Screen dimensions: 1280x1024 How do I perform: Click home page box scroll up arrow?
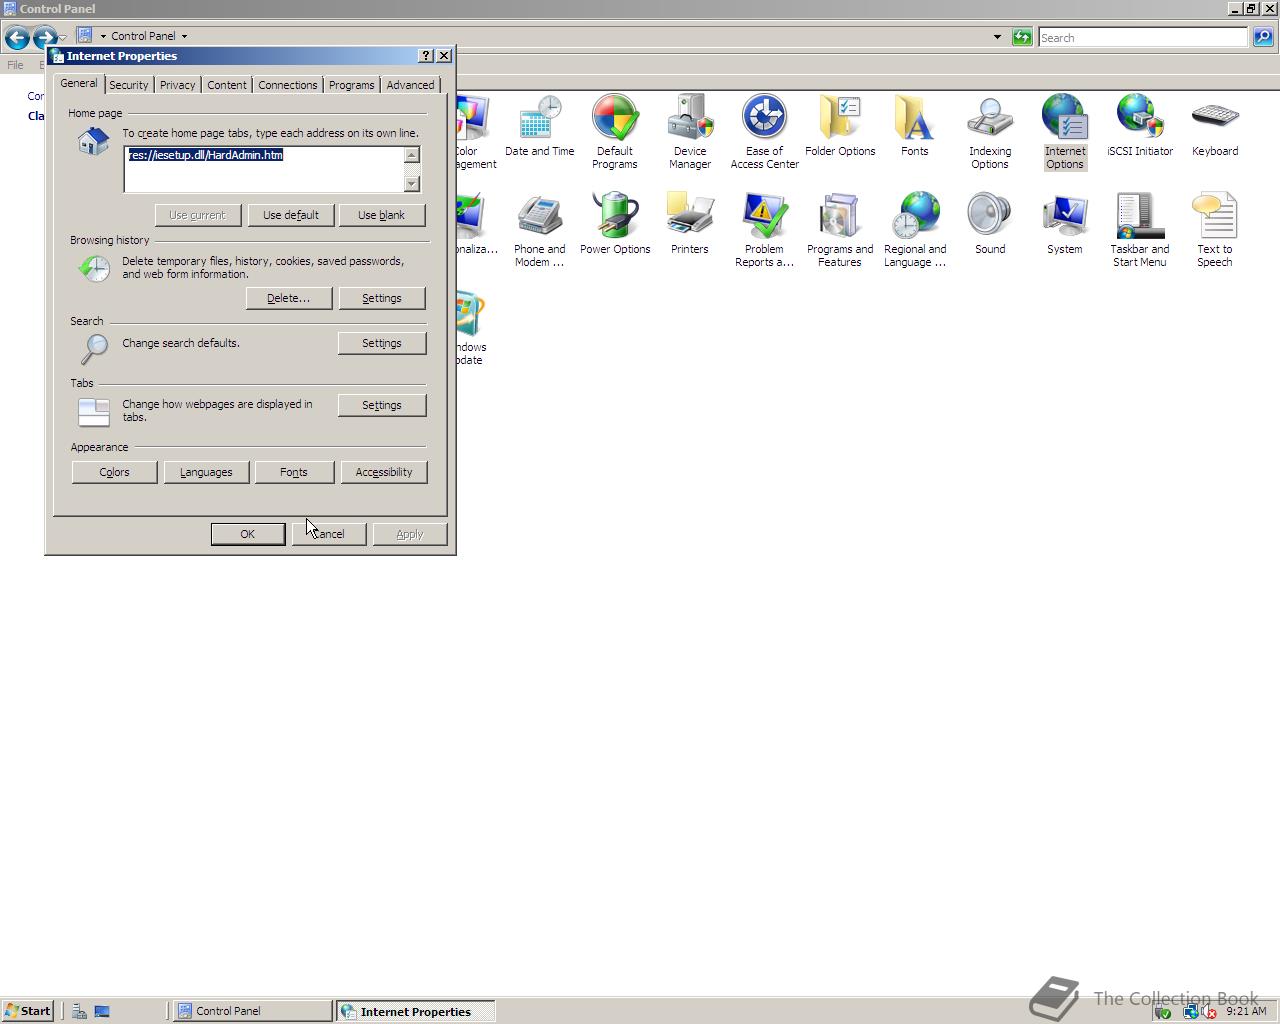(412, 154)
